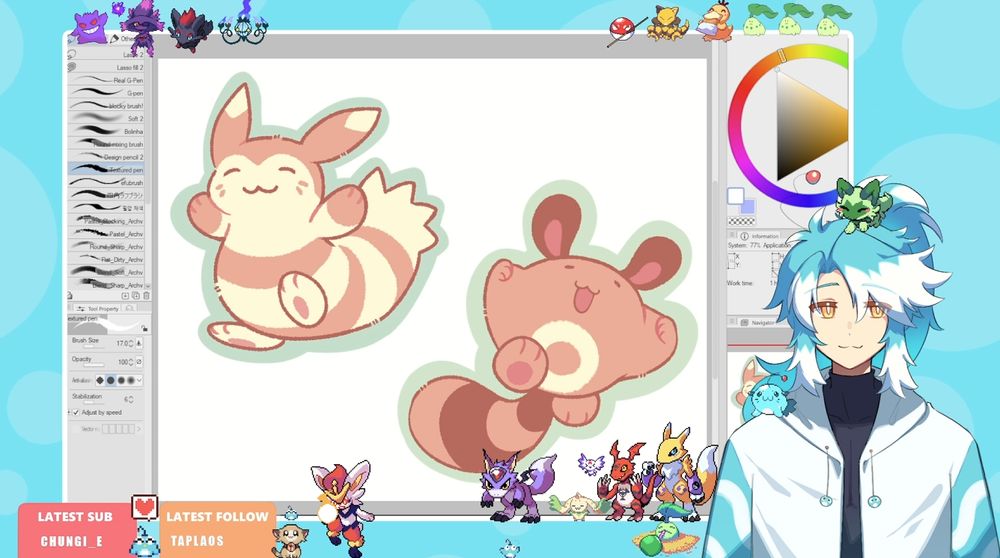Choose the G-pen brush
Screen dimensions: 1000x558
(106, 92)
